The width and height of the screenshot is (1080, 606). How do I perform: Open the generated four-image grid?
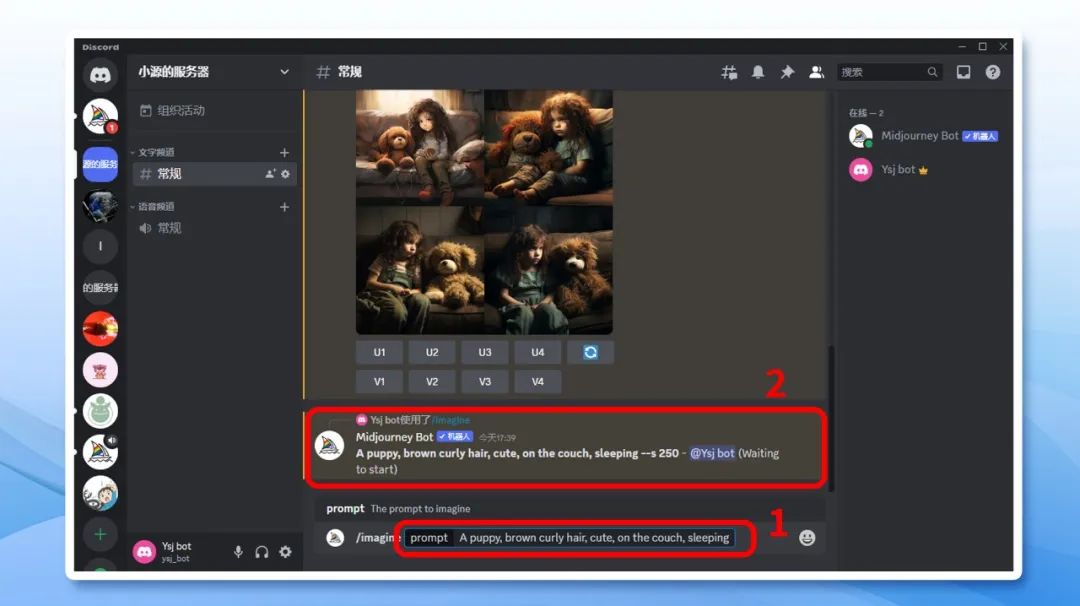point(484,212)
